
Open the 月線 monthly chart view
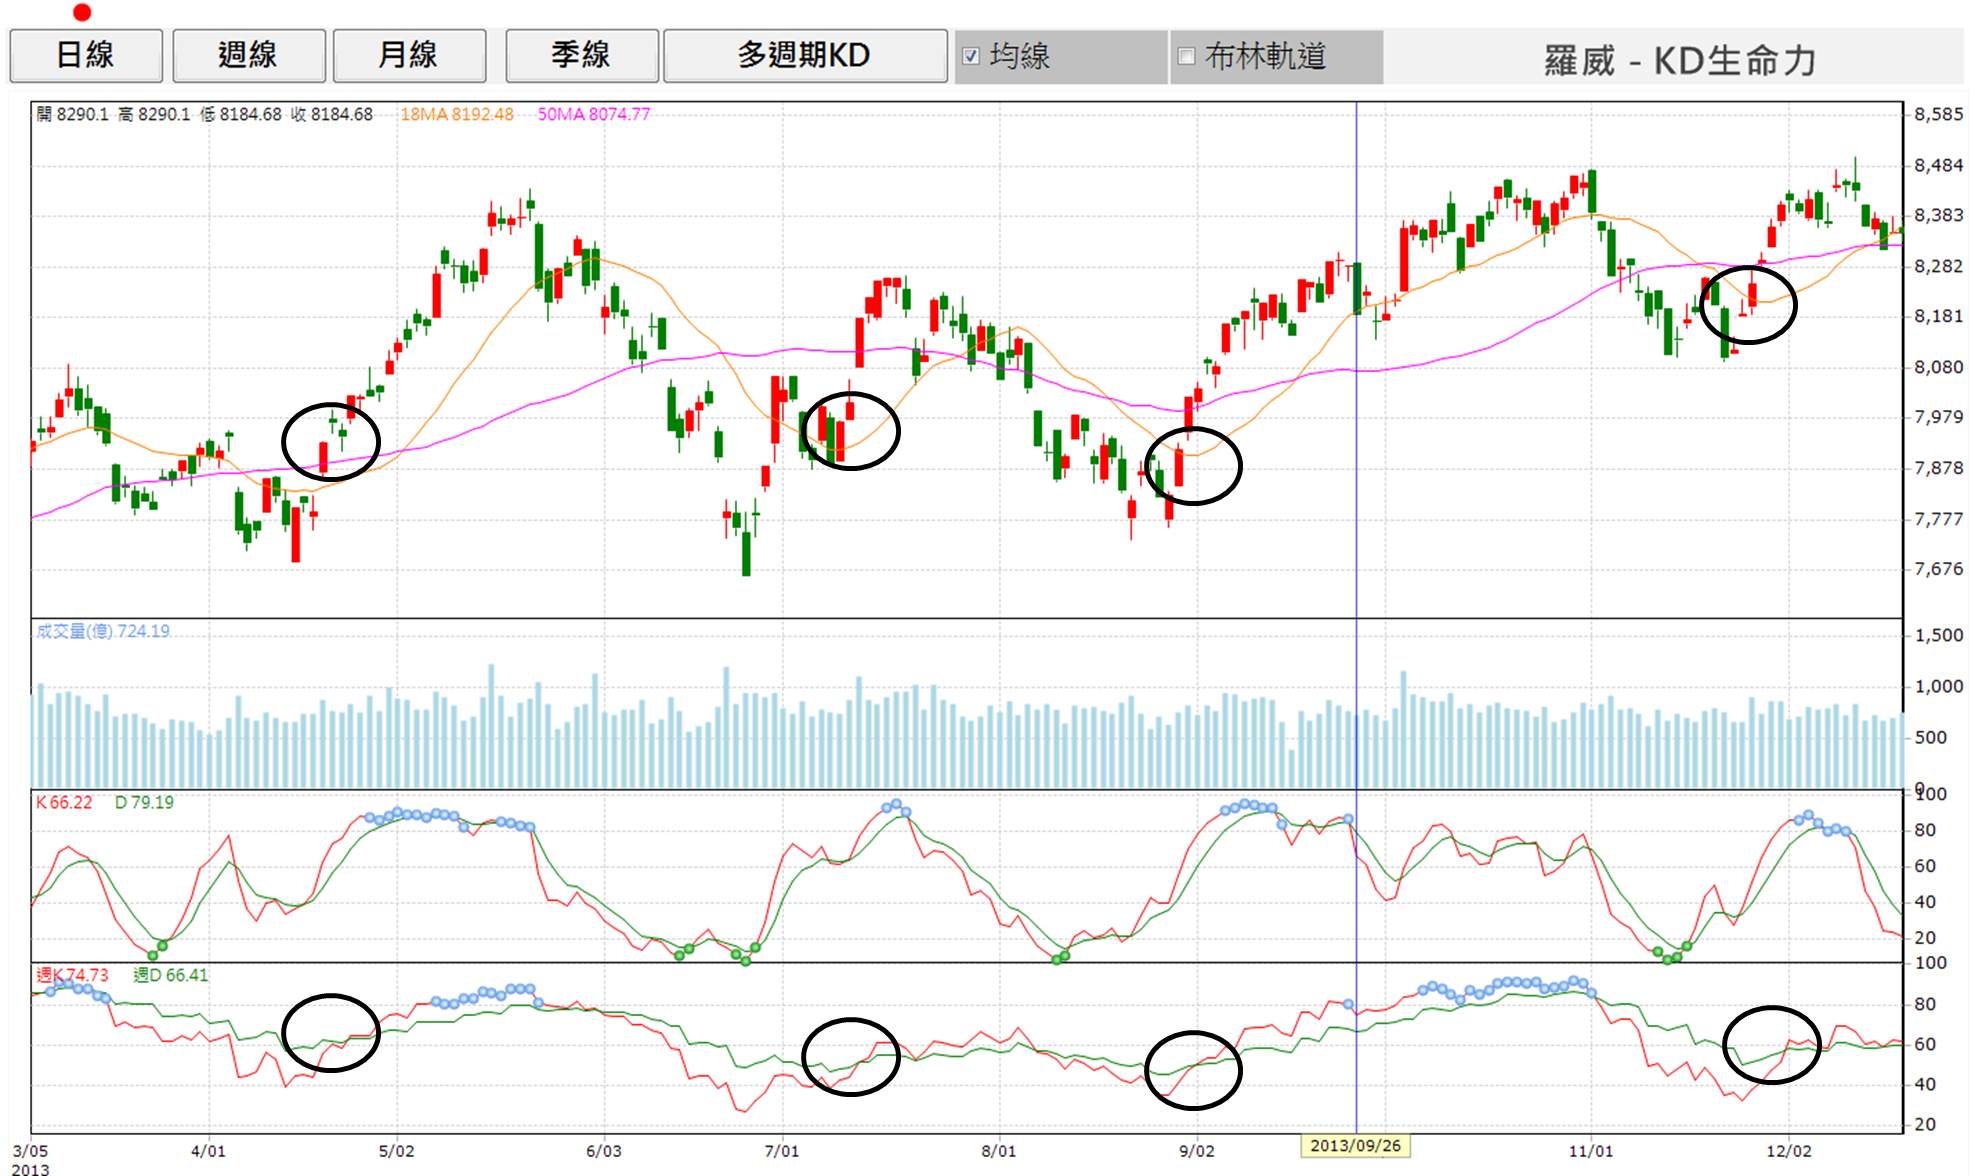point(409,55)
